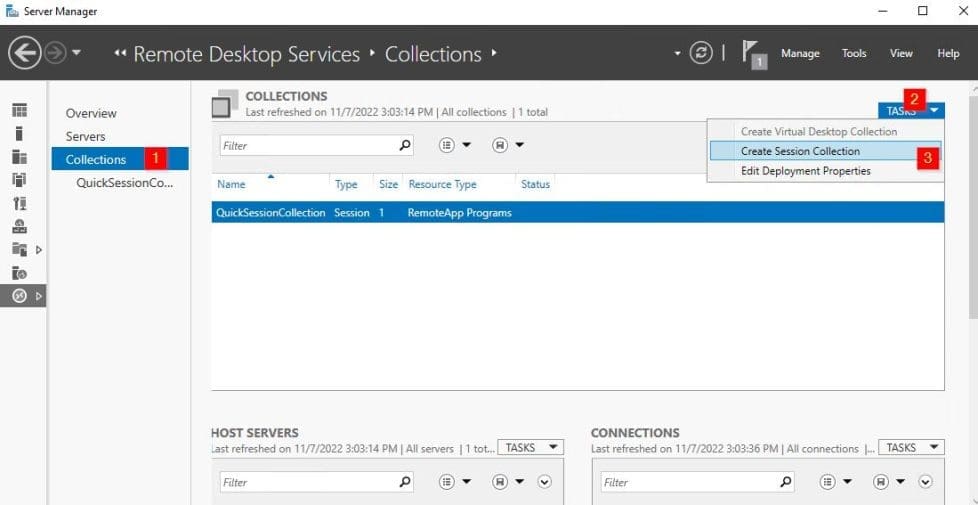
Task: Click the Connections Filter text box
Action: pyautogui.click(x=690, y=482)
